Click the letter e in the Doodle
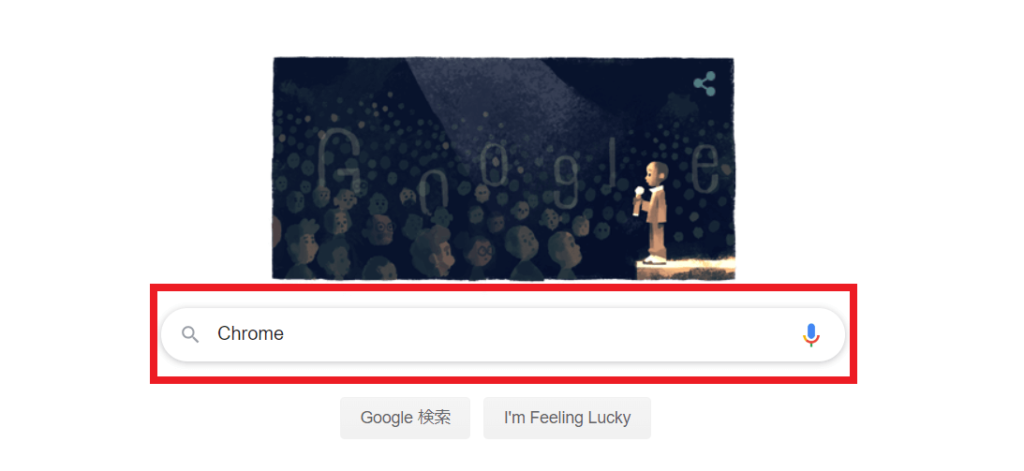The image size is (1024, 471). click(705, 167)
